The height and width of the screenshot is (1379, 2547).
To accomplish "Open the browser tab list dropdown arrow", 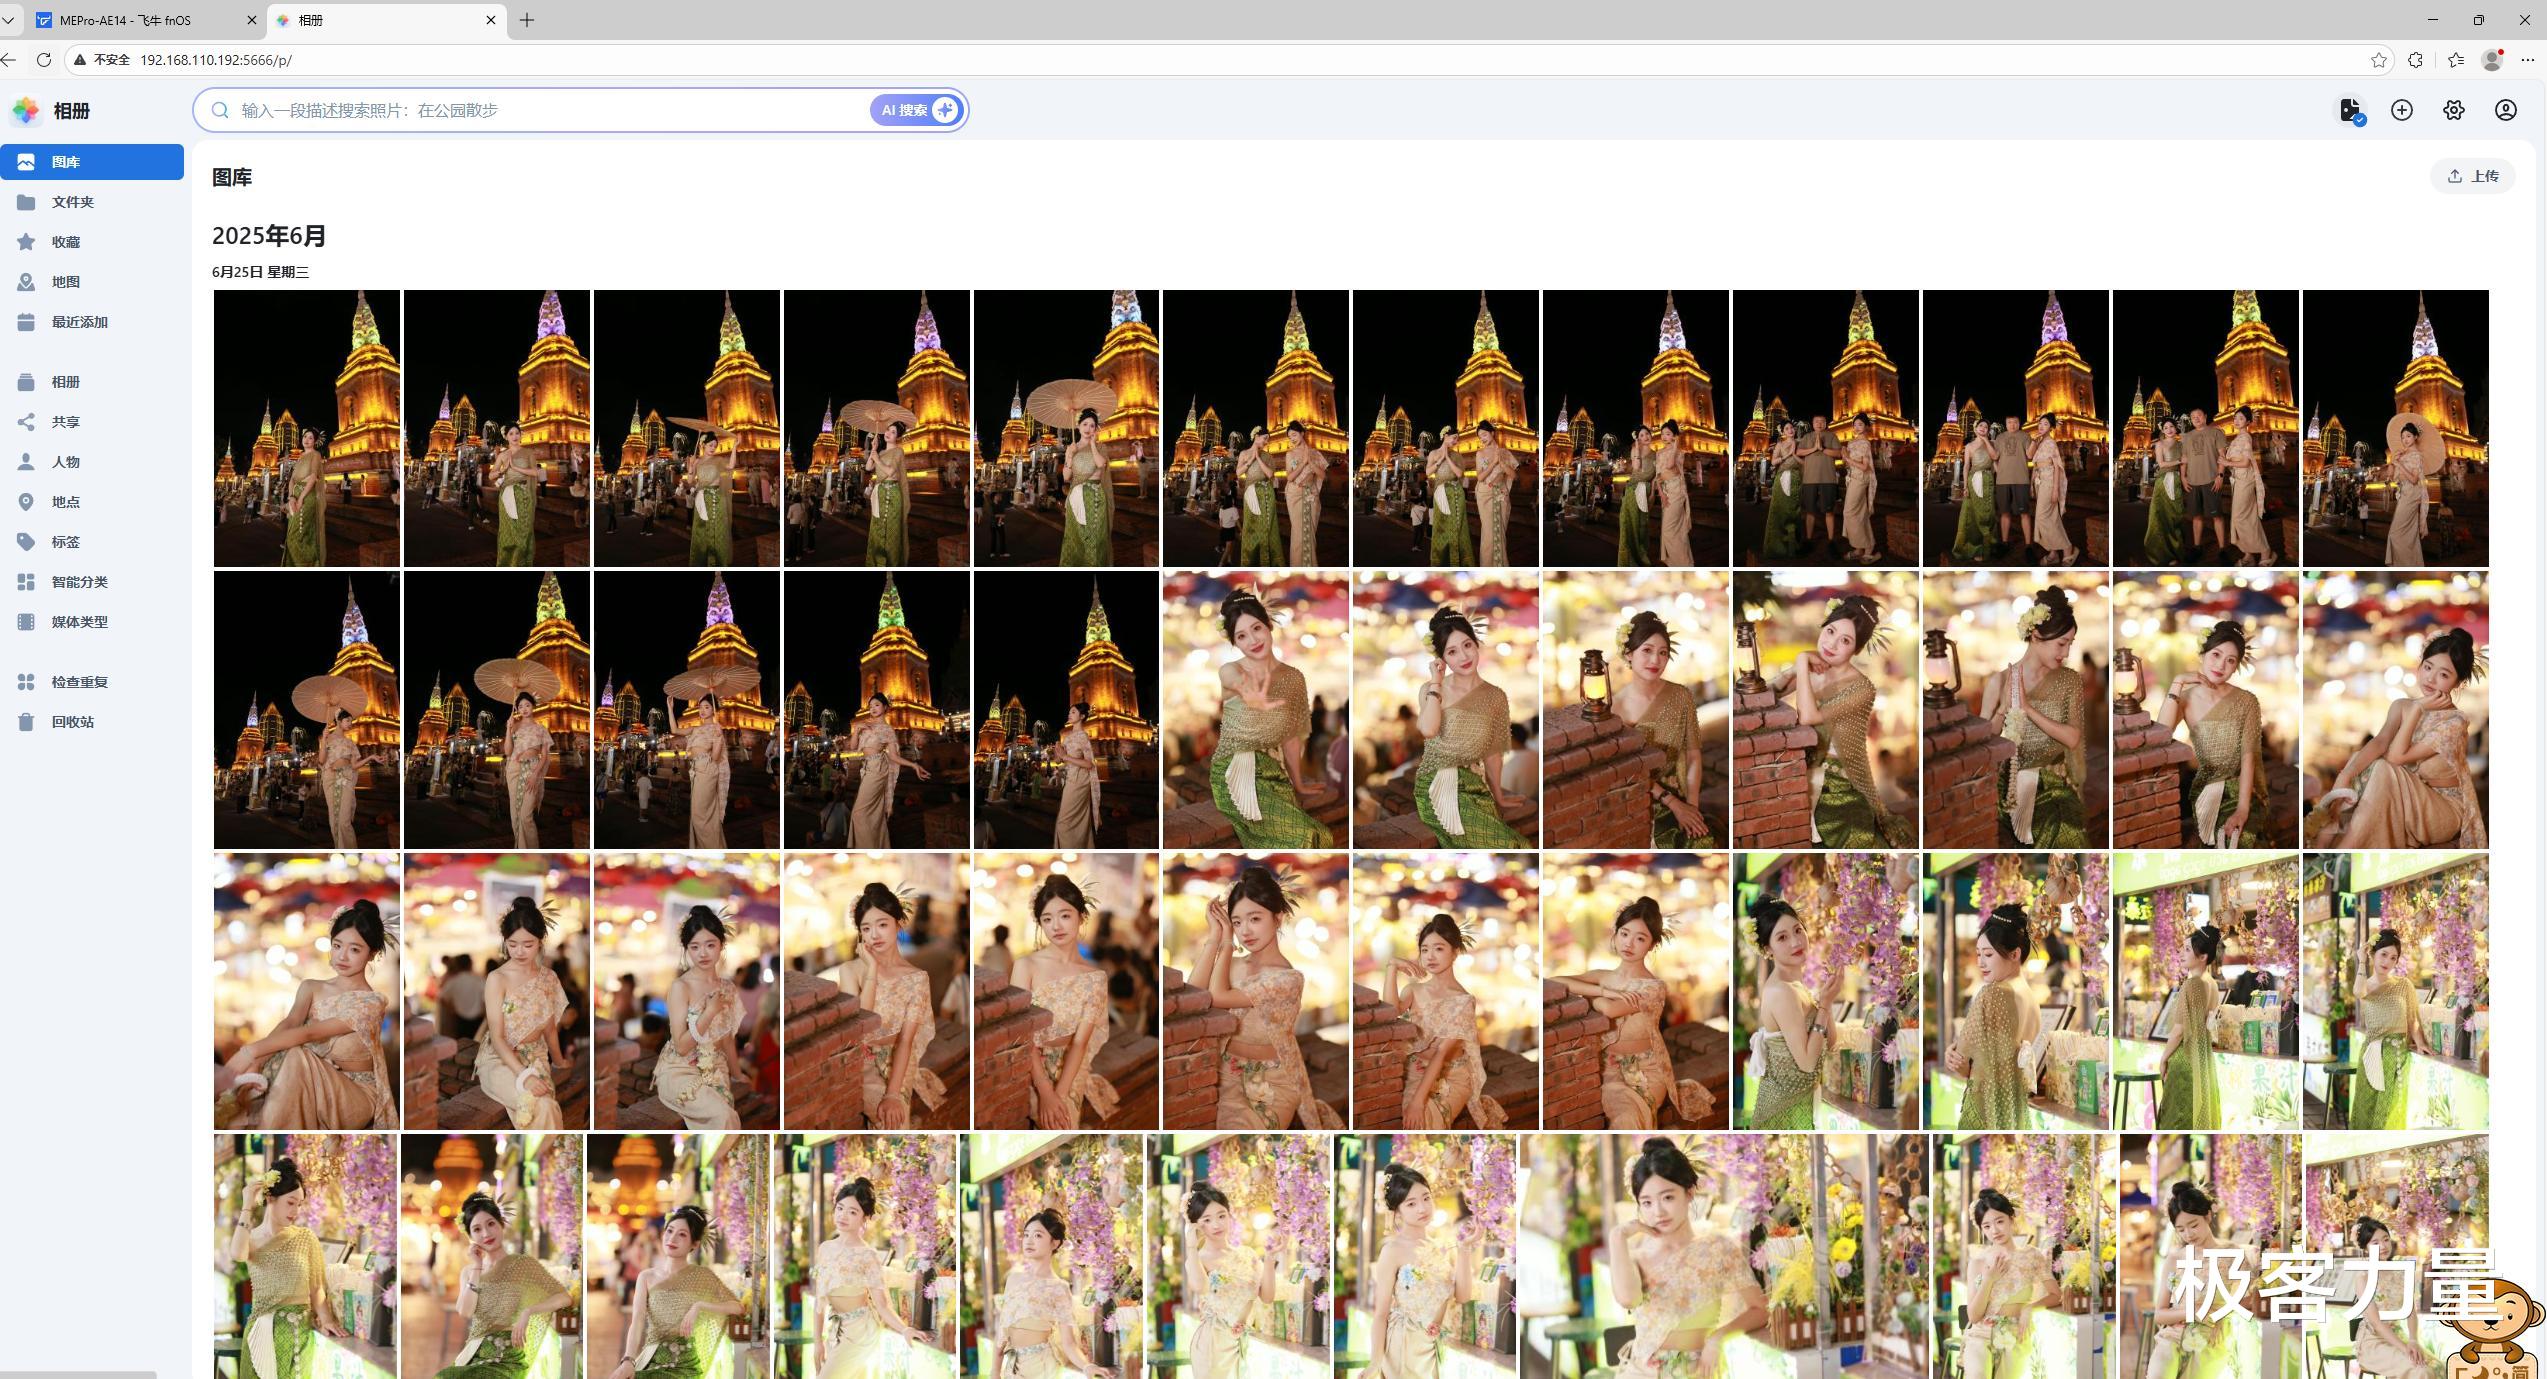I will pos(8,20).
